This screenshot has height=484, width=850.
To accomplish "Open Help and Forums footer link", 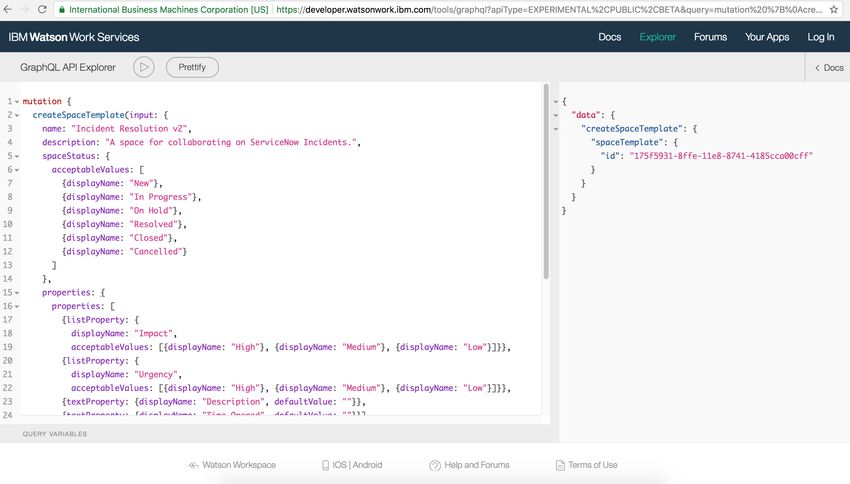I will 476,465.
